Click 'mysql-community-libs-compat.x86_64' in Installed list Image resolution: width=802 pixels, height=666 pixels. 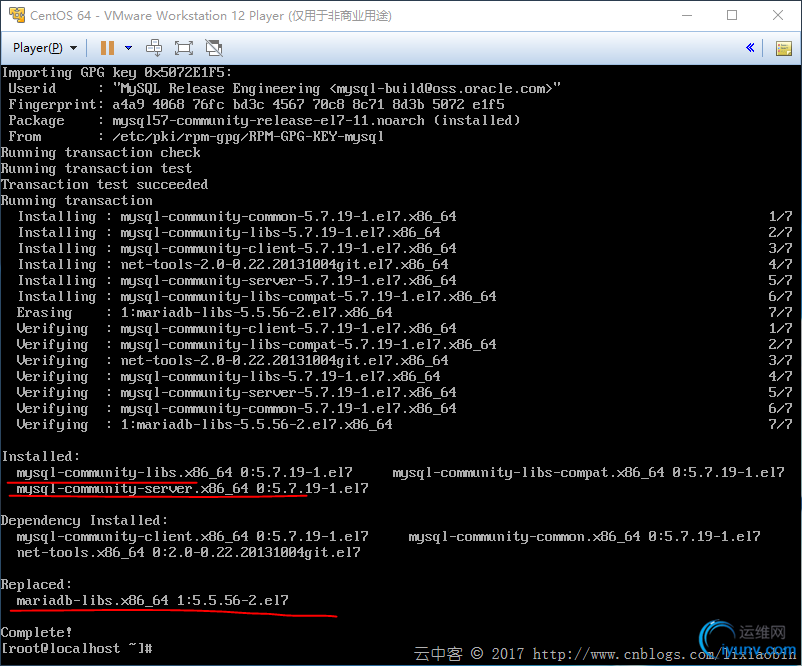click(x=528, y=473)
